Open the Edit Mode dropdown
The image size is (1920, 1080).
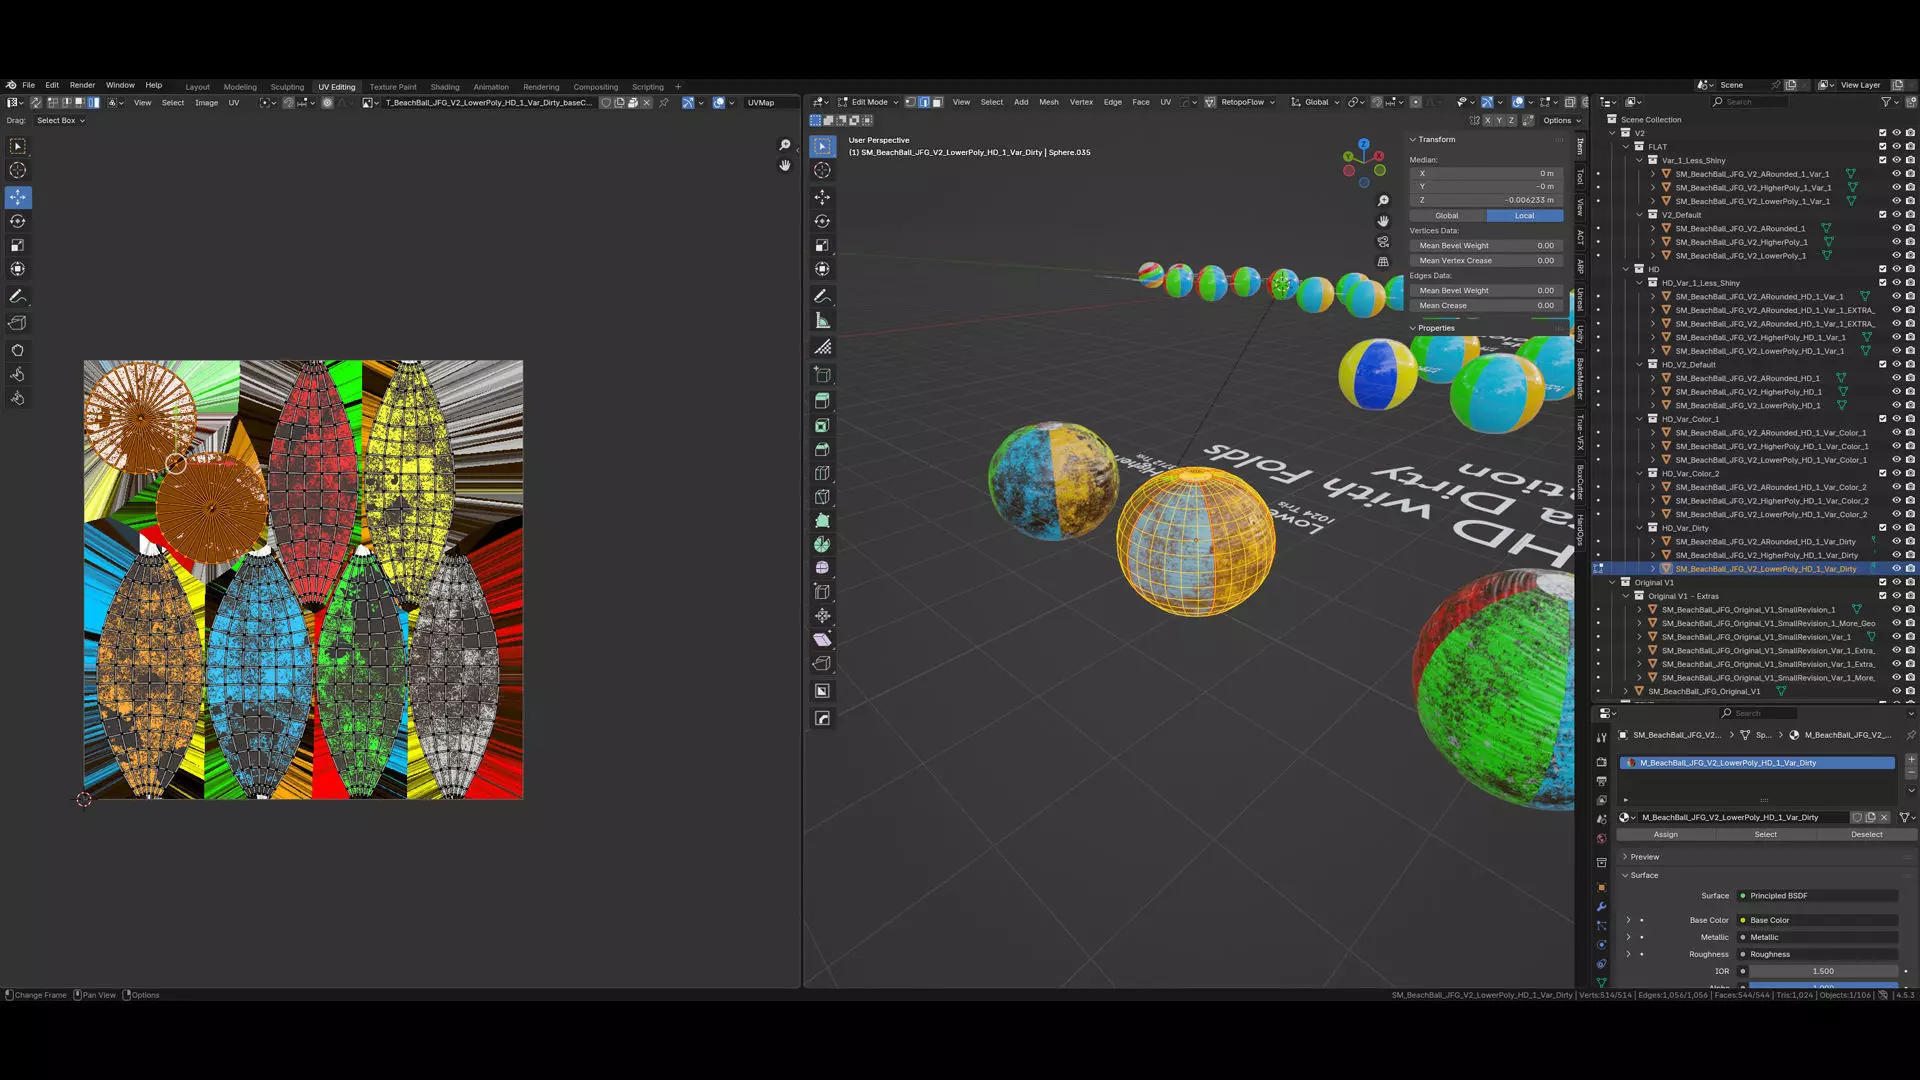click(868, 102)
